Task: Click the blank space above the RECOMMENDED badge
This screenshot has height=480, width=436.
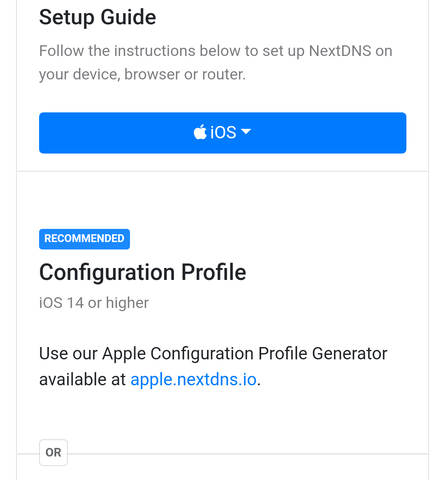Action: (x=222, y=200)
